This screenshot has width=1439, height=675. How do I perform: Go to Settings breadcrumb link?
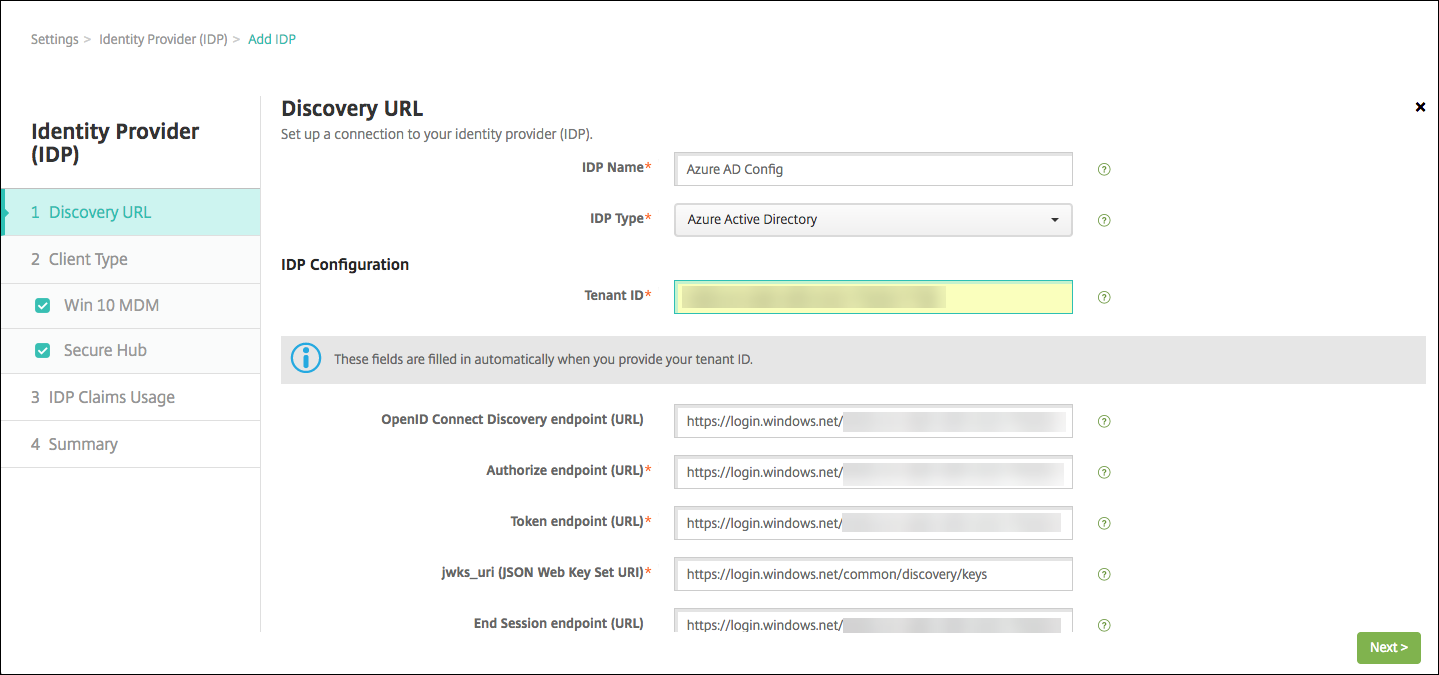54,40
